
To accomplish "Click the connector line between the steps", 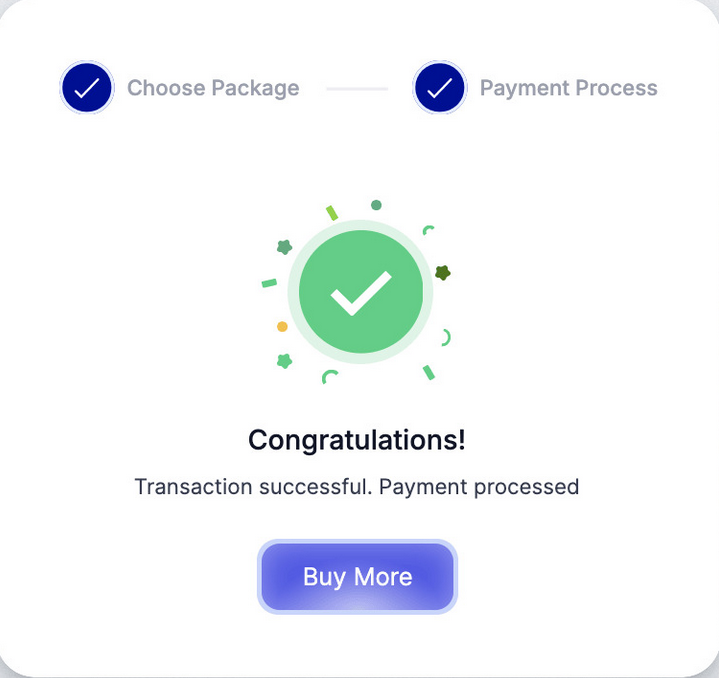I will (356, 89).
